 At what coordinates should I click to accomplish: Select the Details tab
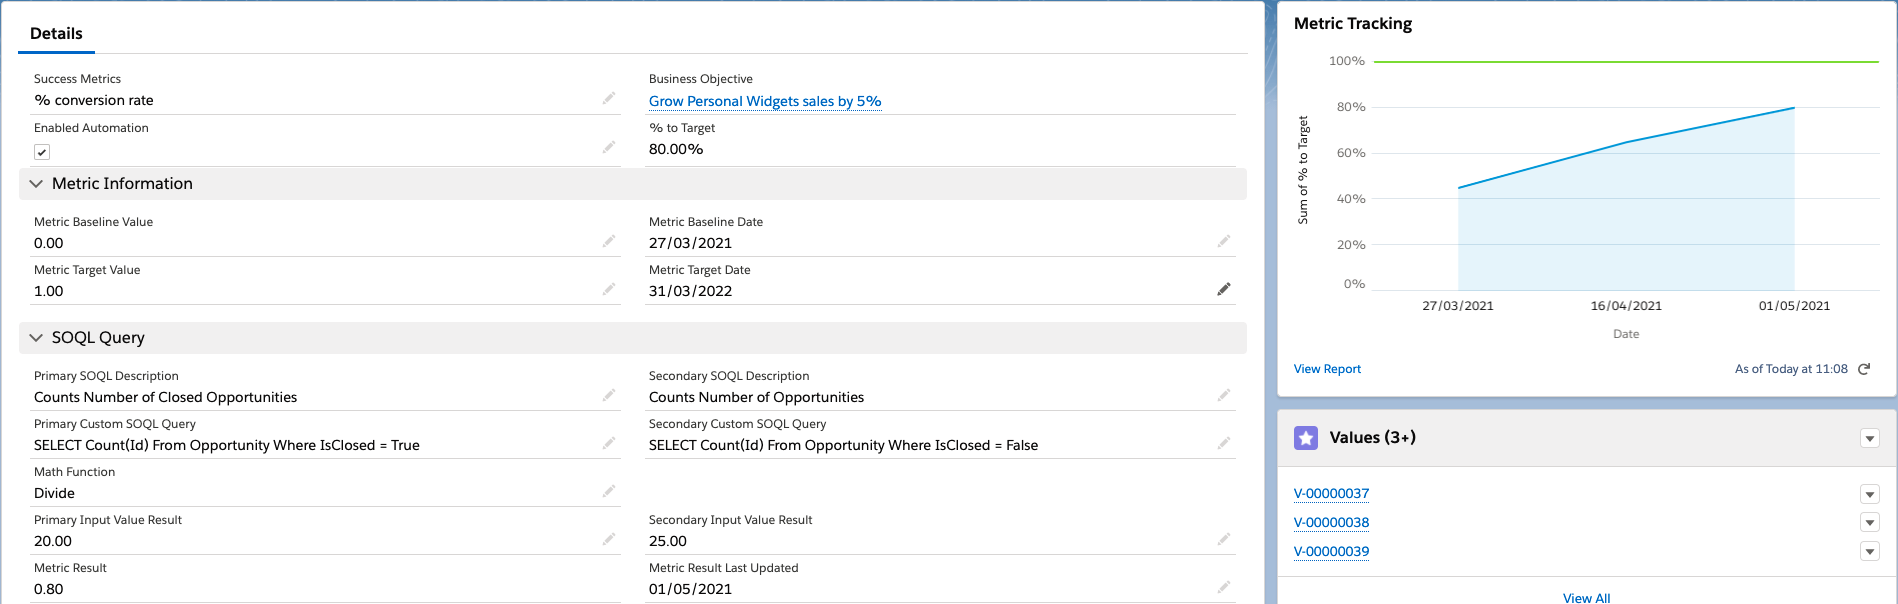coord(55,33)
